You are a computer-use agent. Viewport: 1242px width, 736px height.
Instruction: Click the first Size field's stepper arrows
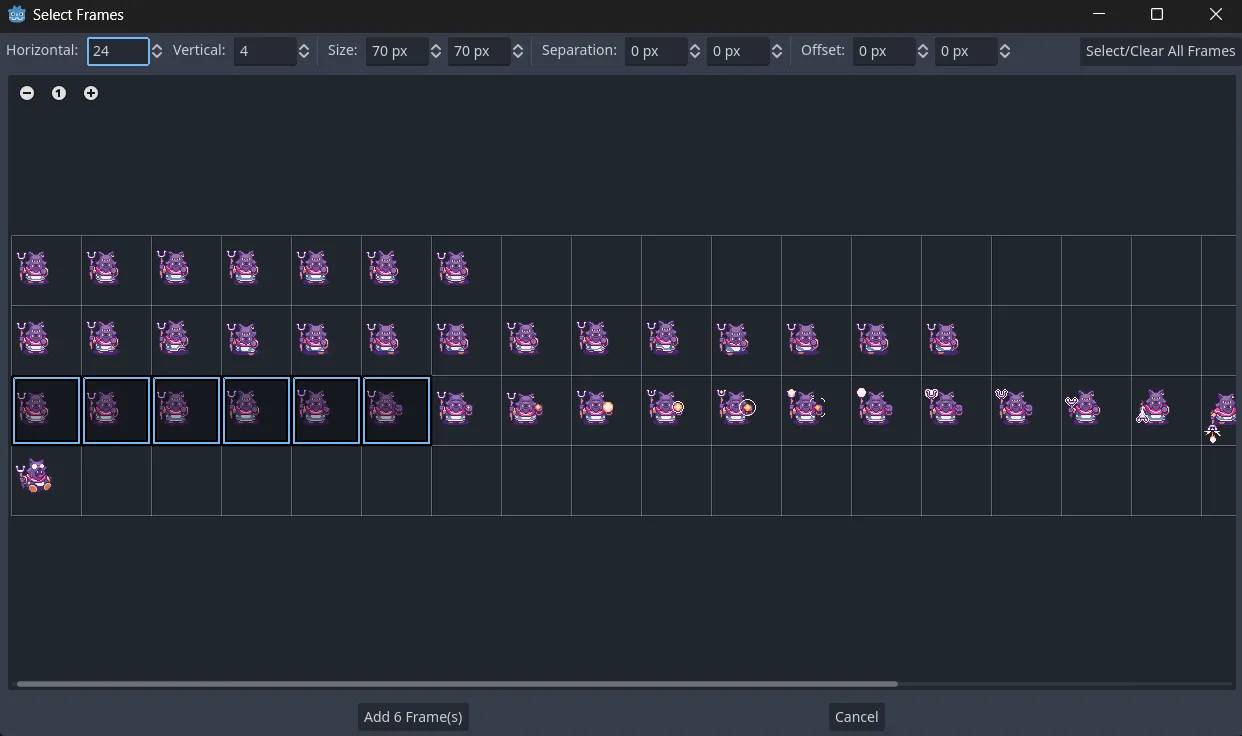pos(436,51)
